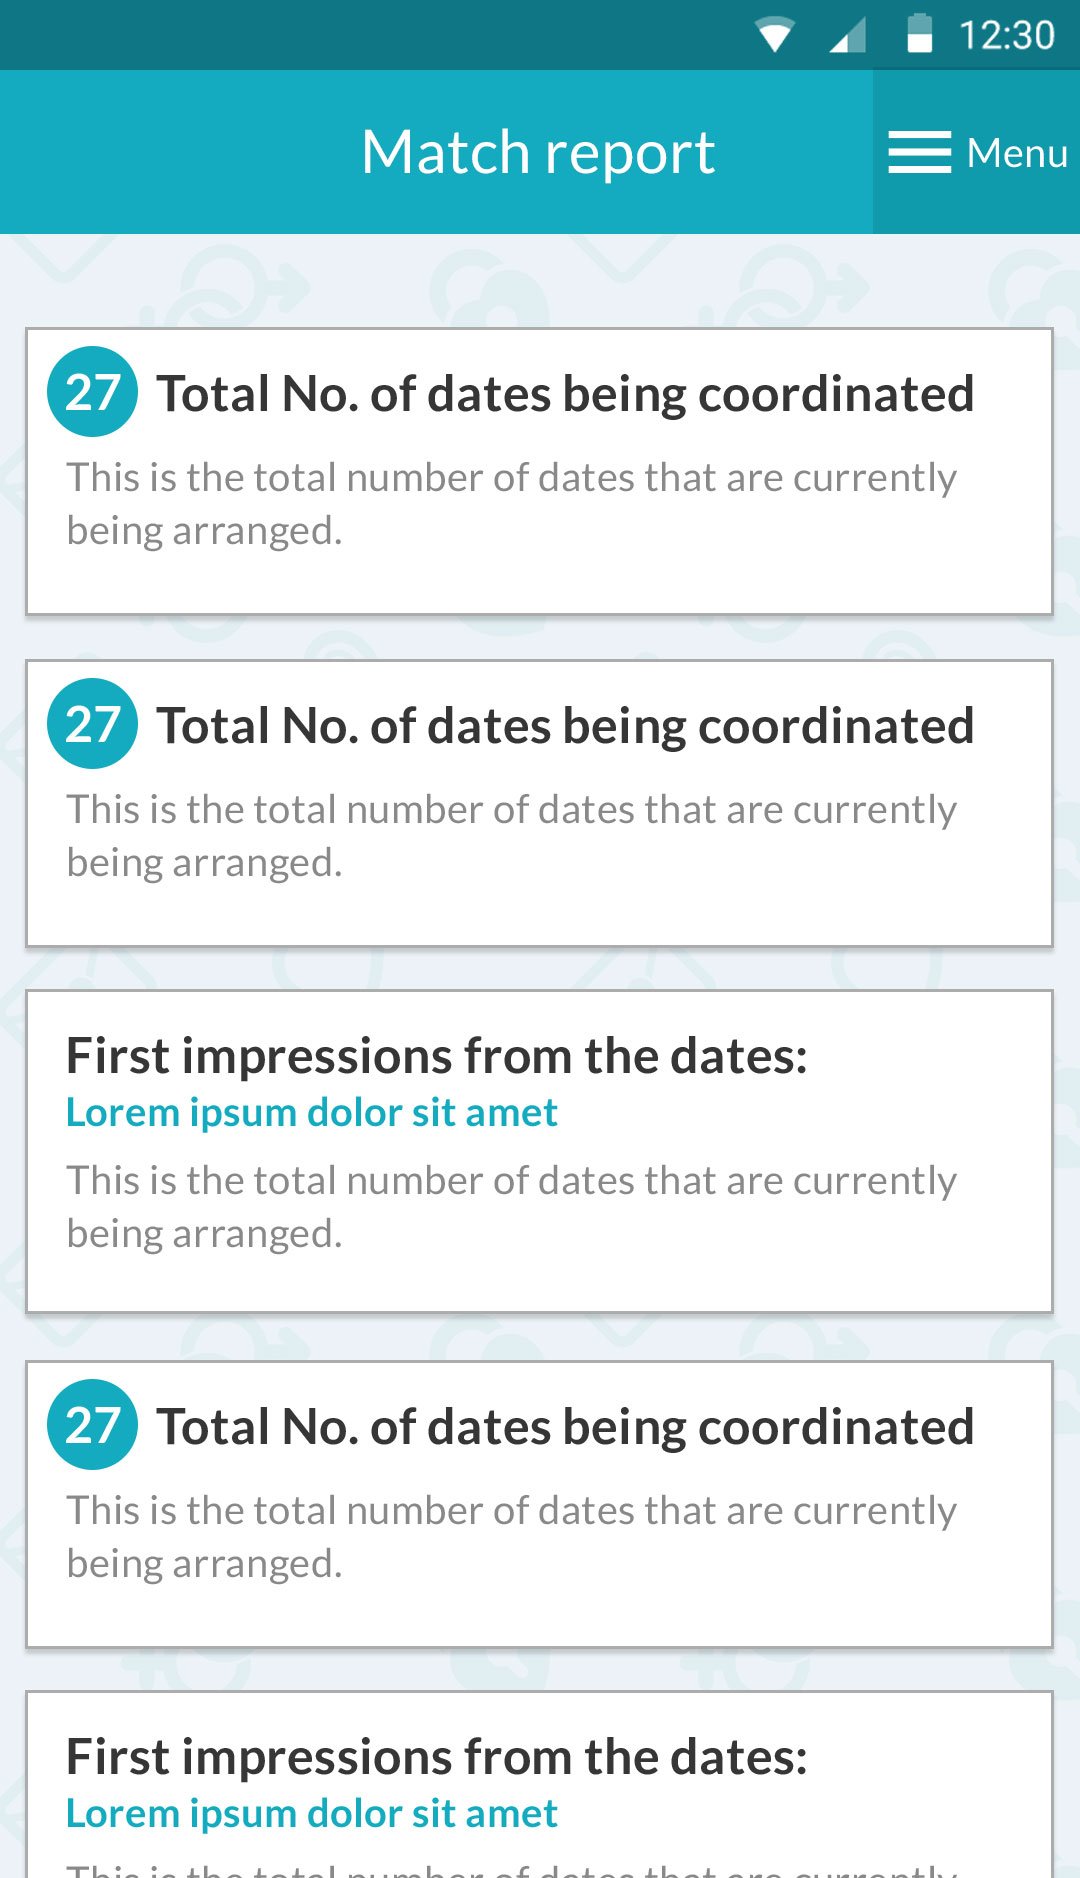Tap the battery status icon
The height and width of the screenshot is (1878, 1080).
[x=919, y=34]
